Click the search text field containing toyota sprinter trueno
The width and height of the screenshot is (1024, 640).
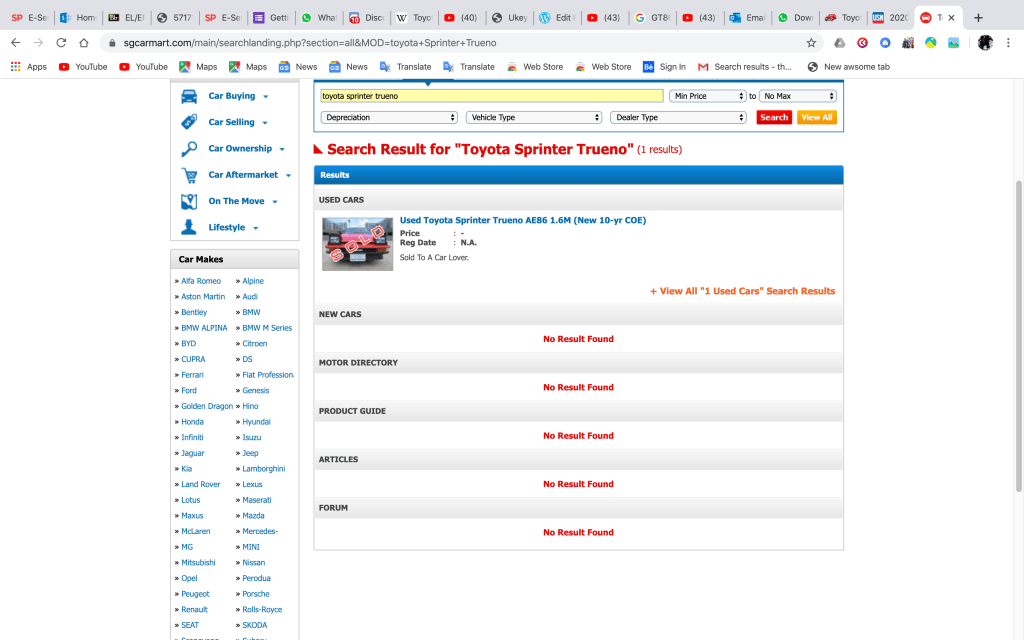(x=491, y=96)
